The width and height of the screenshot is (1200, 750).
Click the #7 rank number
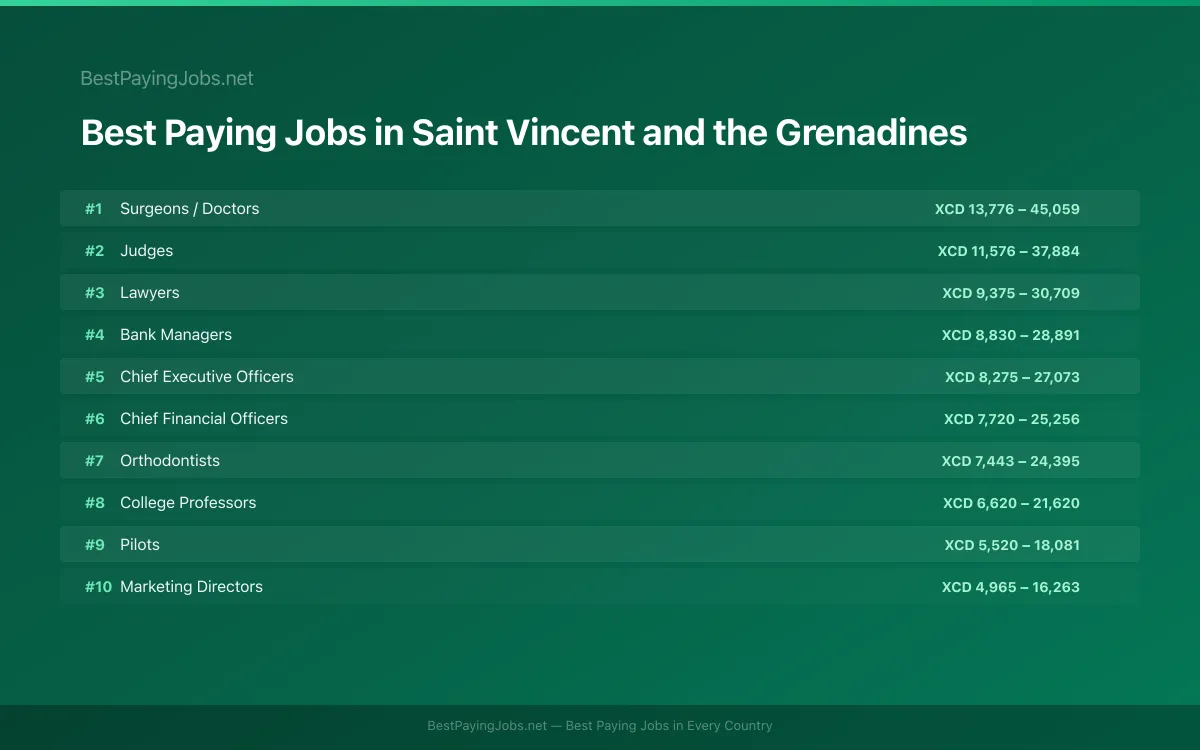(94, 461)
